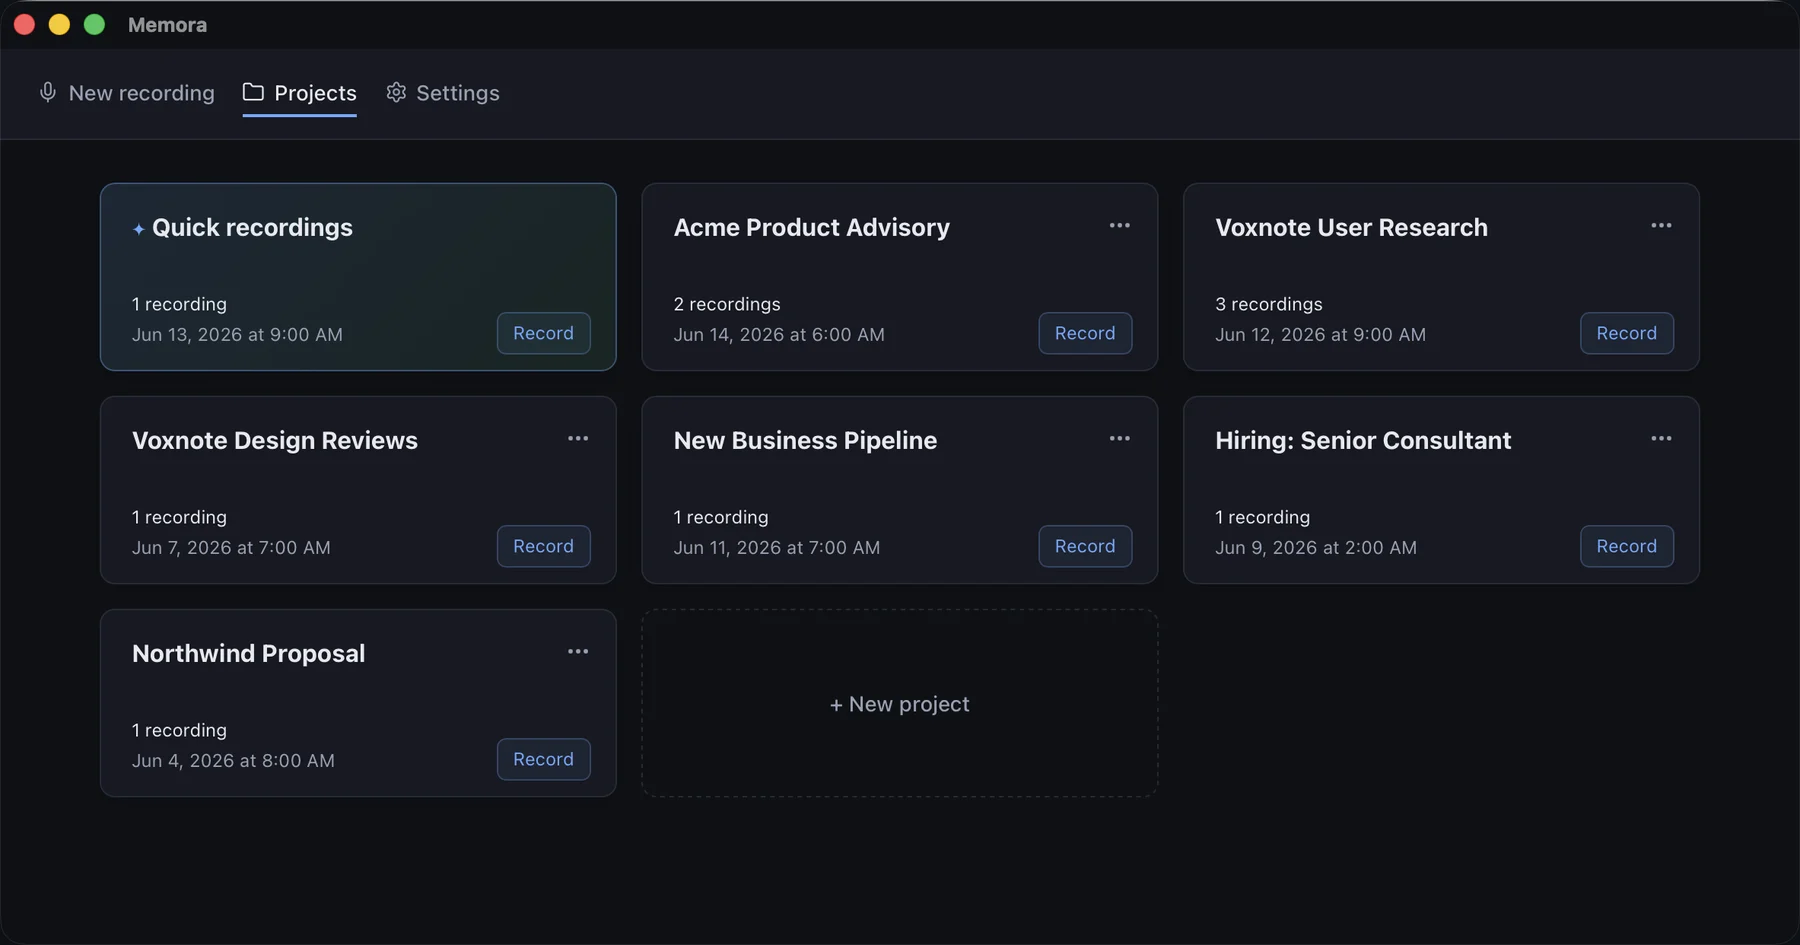1800x945 pixels.
Task: Click the date Jun 14, 2026 at 6:00 AM
Action: click(x=779, y=335)
